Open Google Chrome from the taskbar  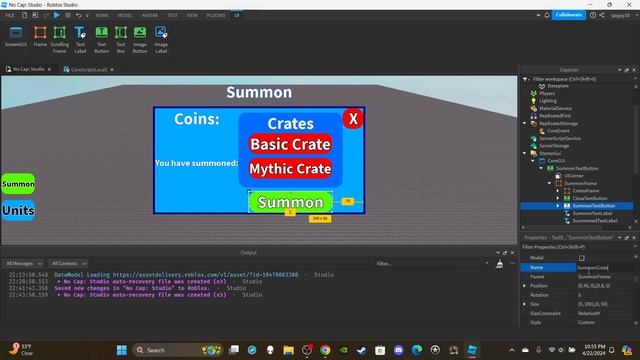[x=325, y=350]
